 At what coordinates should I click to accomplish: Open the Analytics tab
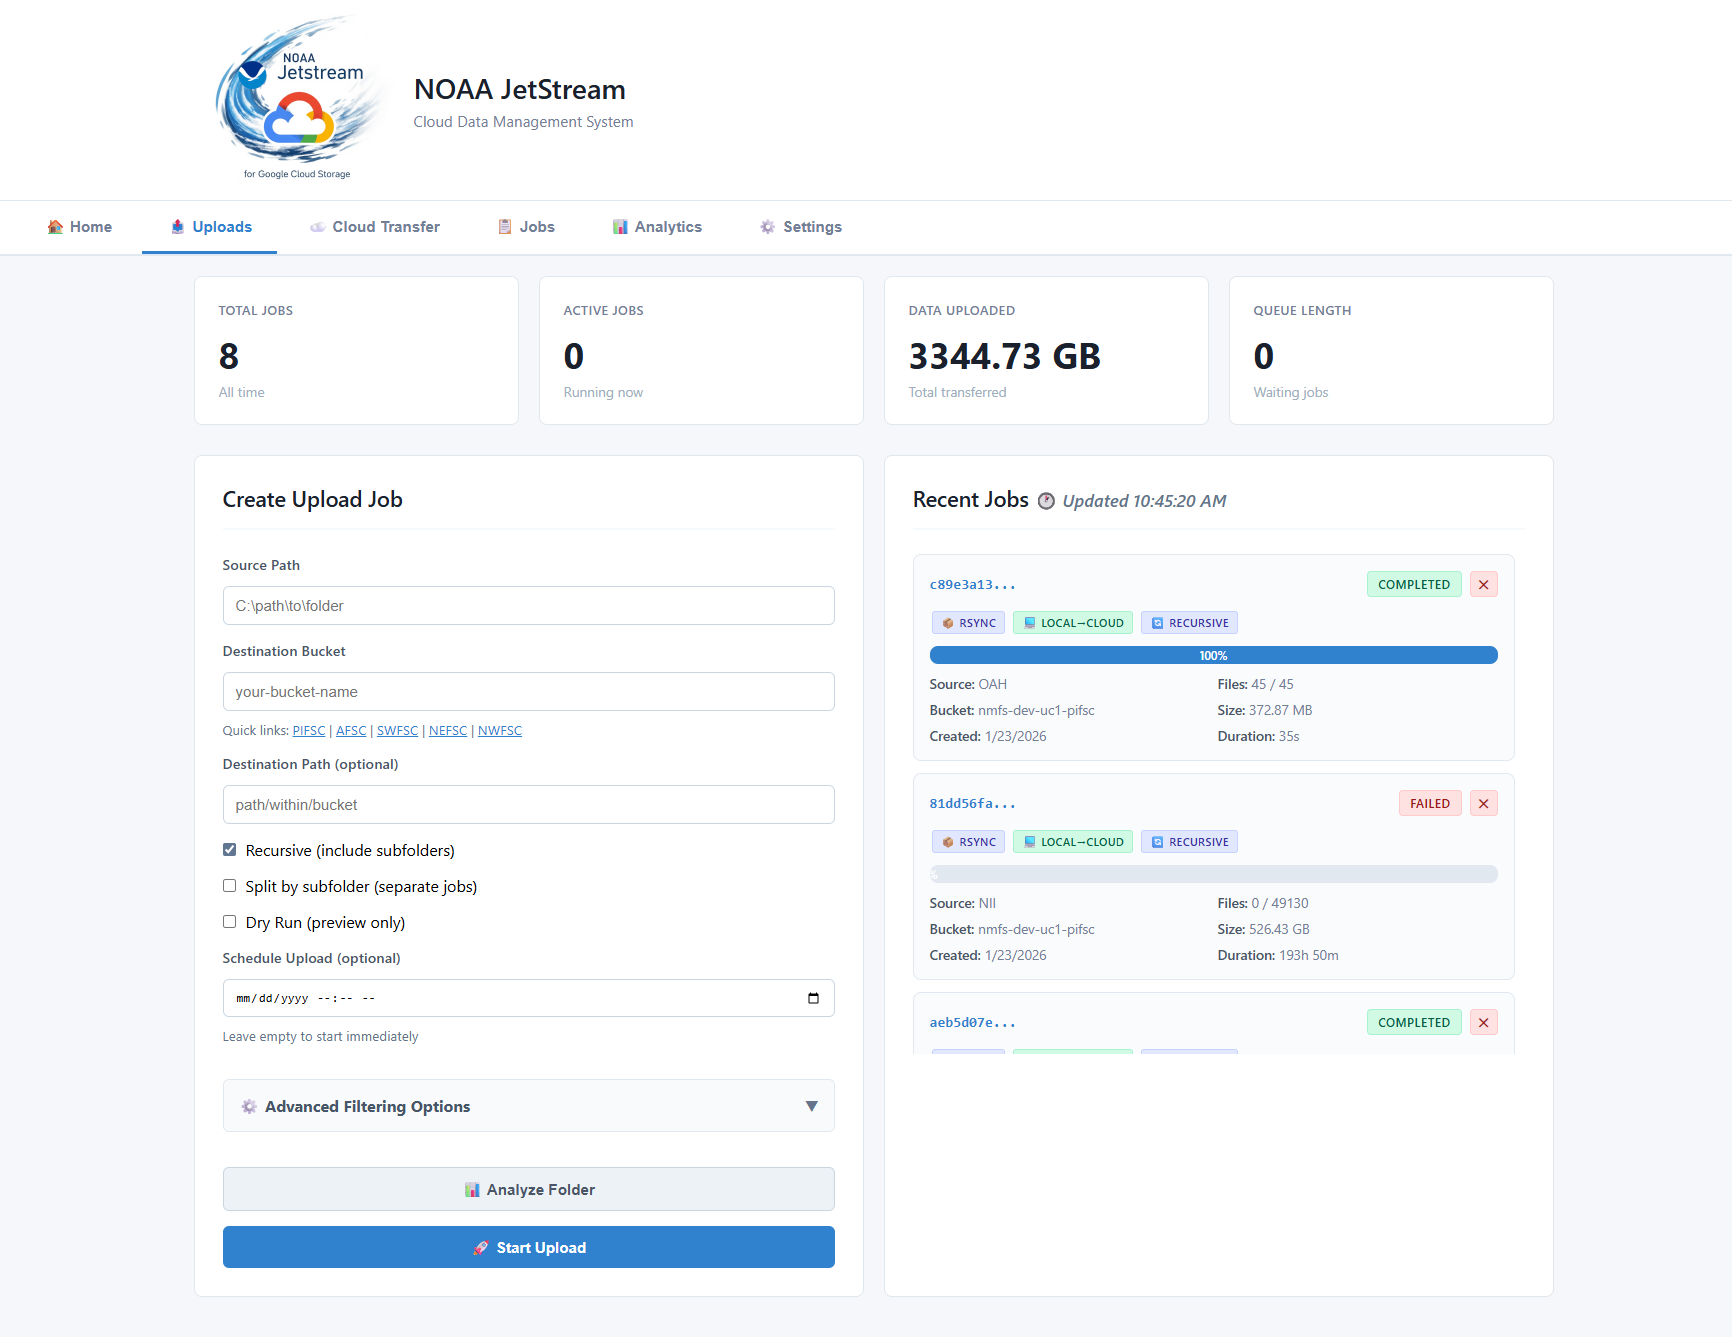pos(657,227)
